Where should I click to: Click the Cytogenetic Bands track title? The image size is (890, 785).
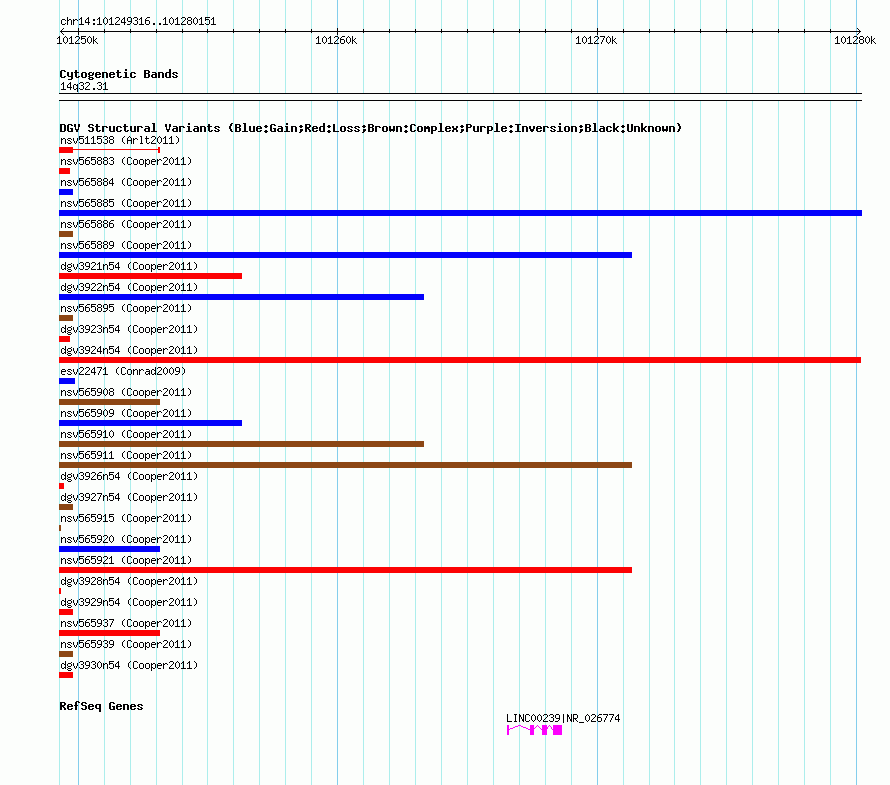[119, 74]
